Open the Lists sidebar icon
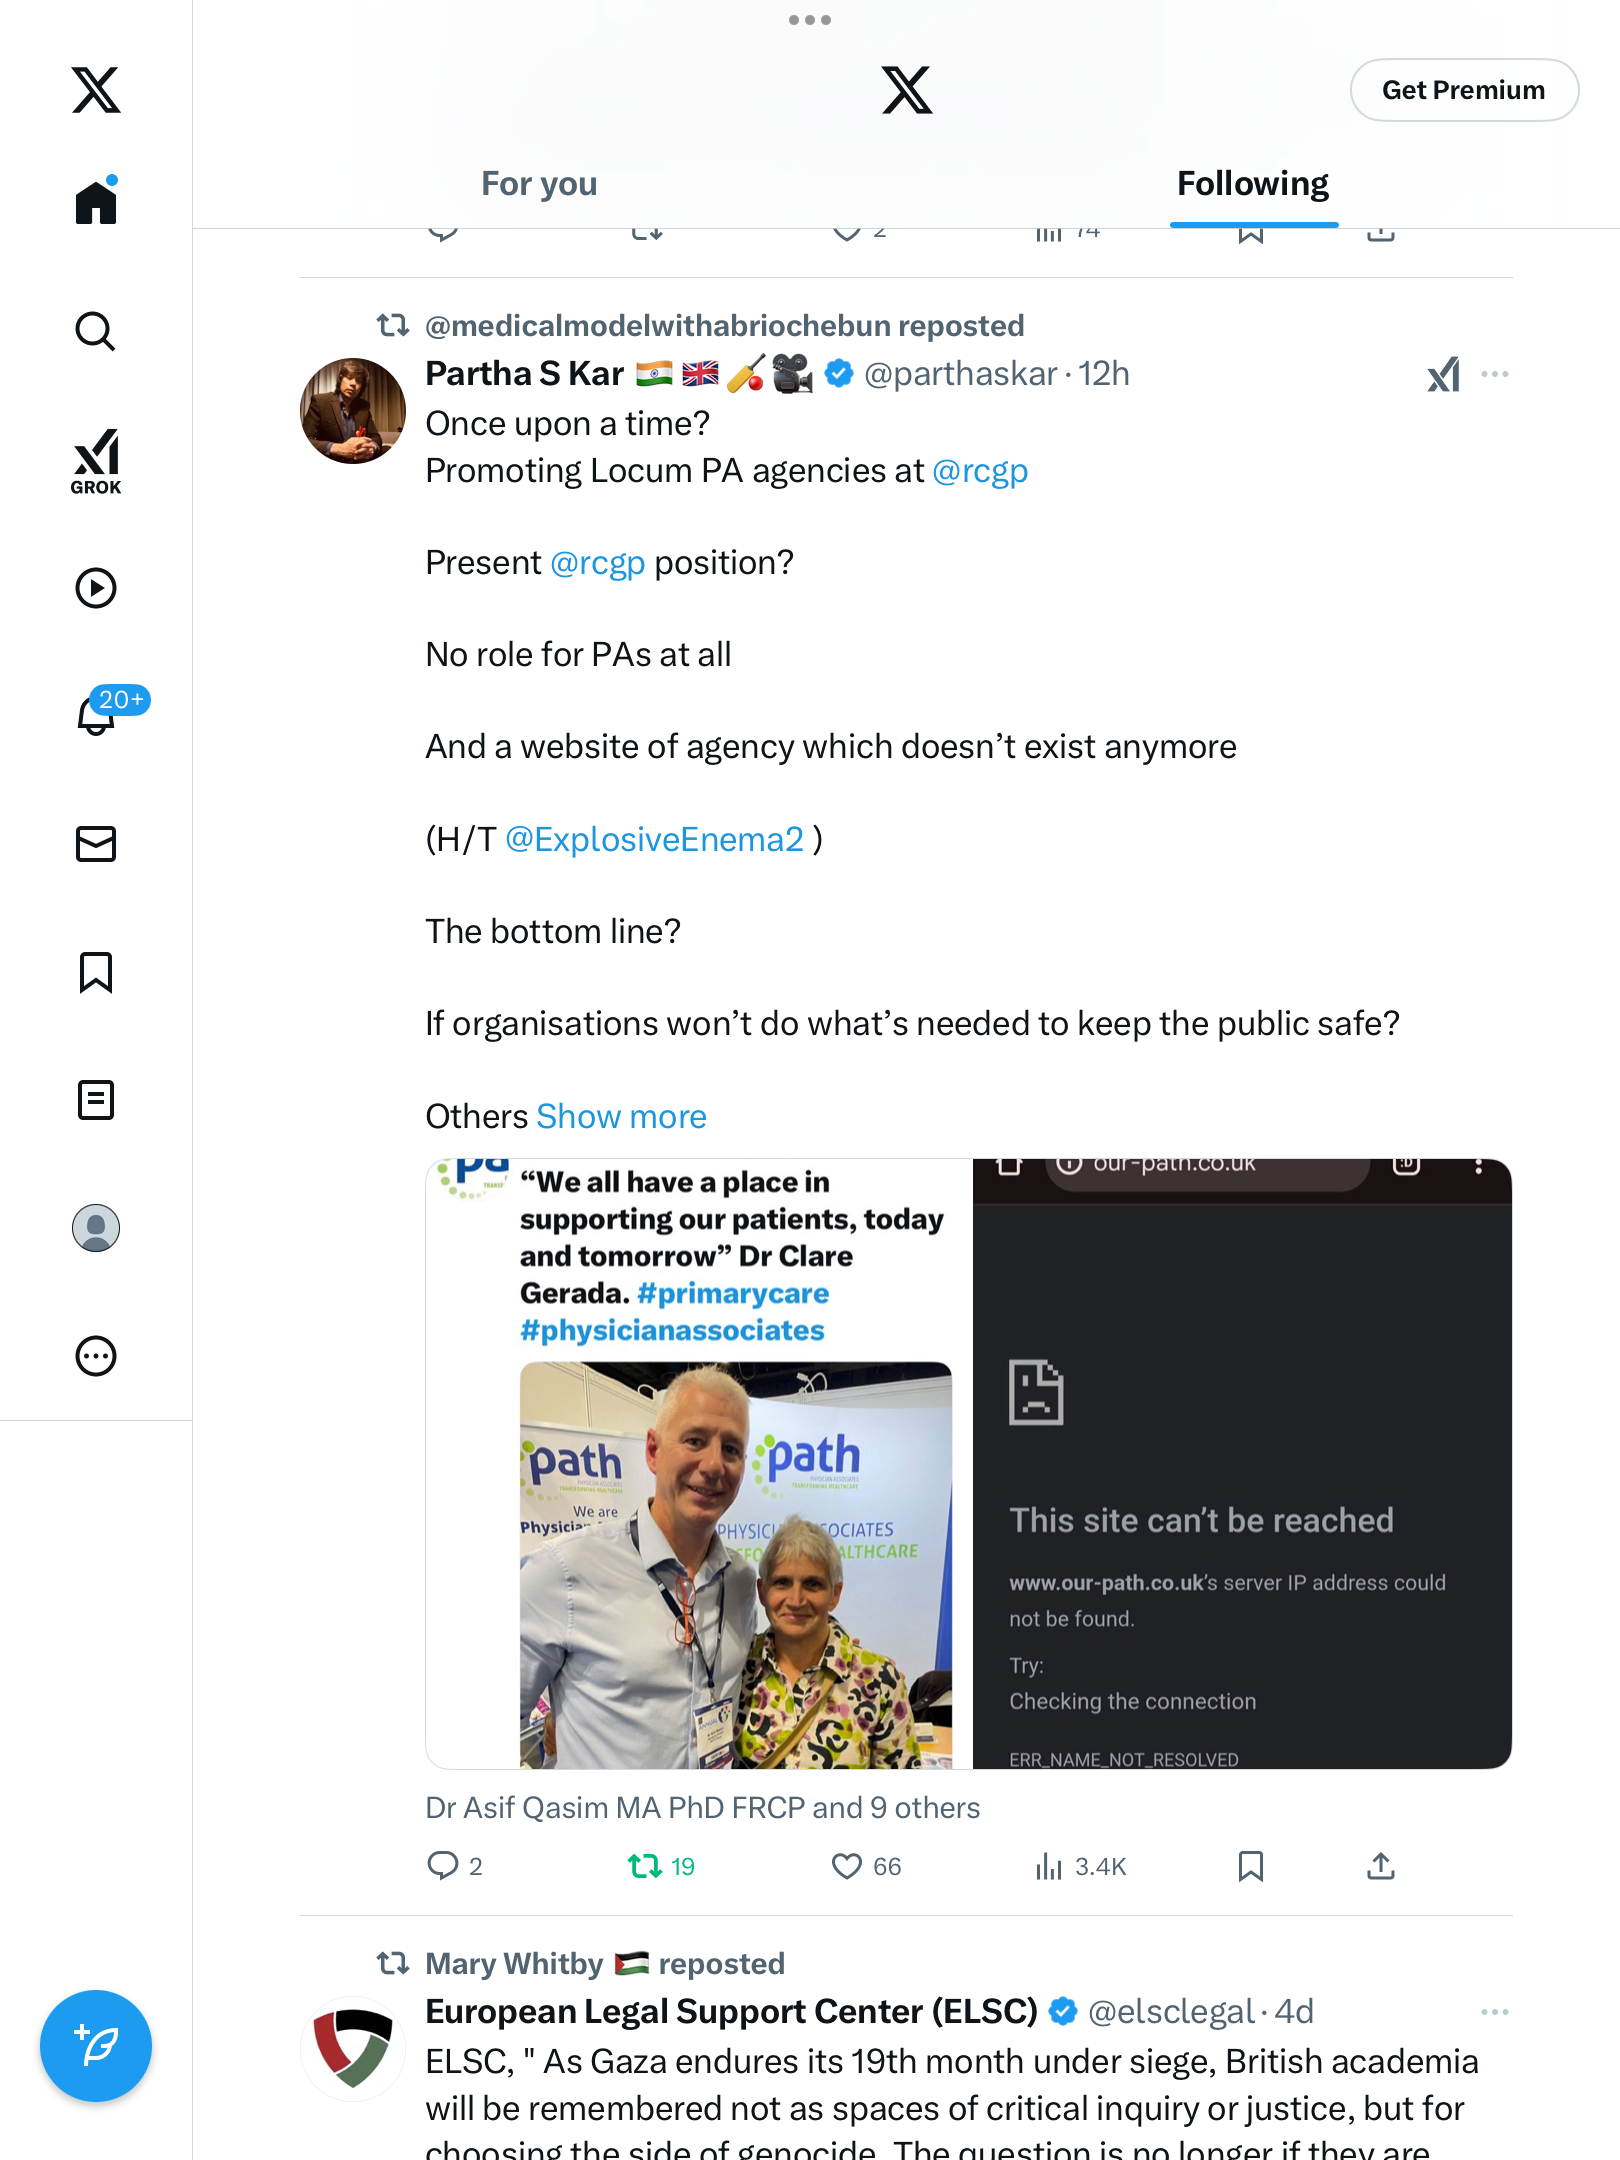 point(96,1100)
